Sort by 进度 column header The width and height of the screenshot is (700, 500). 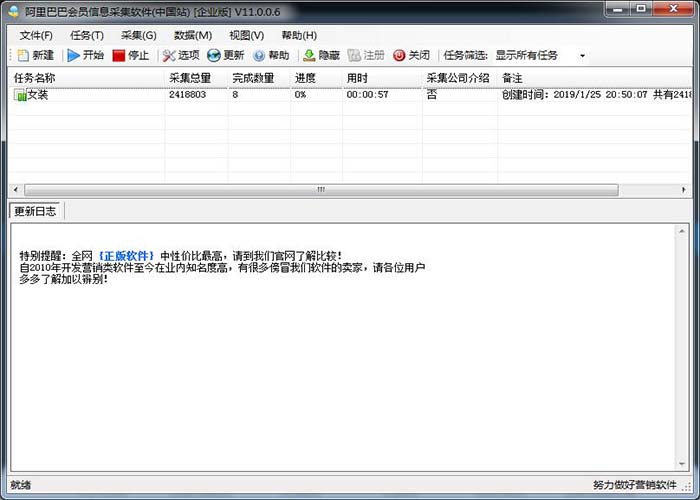pos(317,78)
